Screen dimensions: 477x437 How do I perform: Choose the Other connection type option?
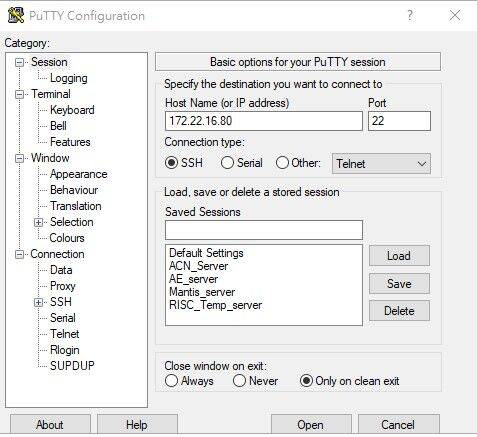[282, 163]
